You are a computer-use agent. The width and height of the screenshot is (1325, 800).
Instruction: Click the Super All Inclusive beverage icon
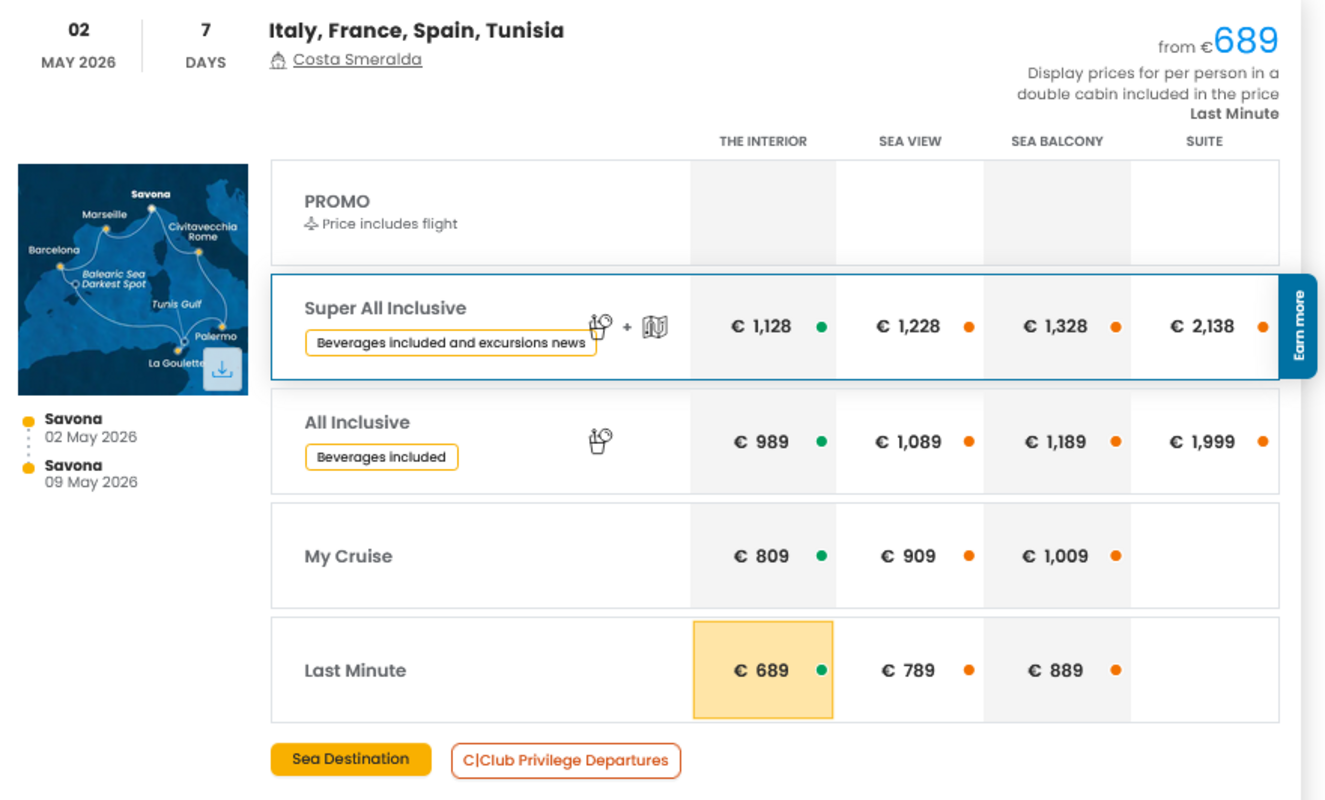(x=600, y=326)
